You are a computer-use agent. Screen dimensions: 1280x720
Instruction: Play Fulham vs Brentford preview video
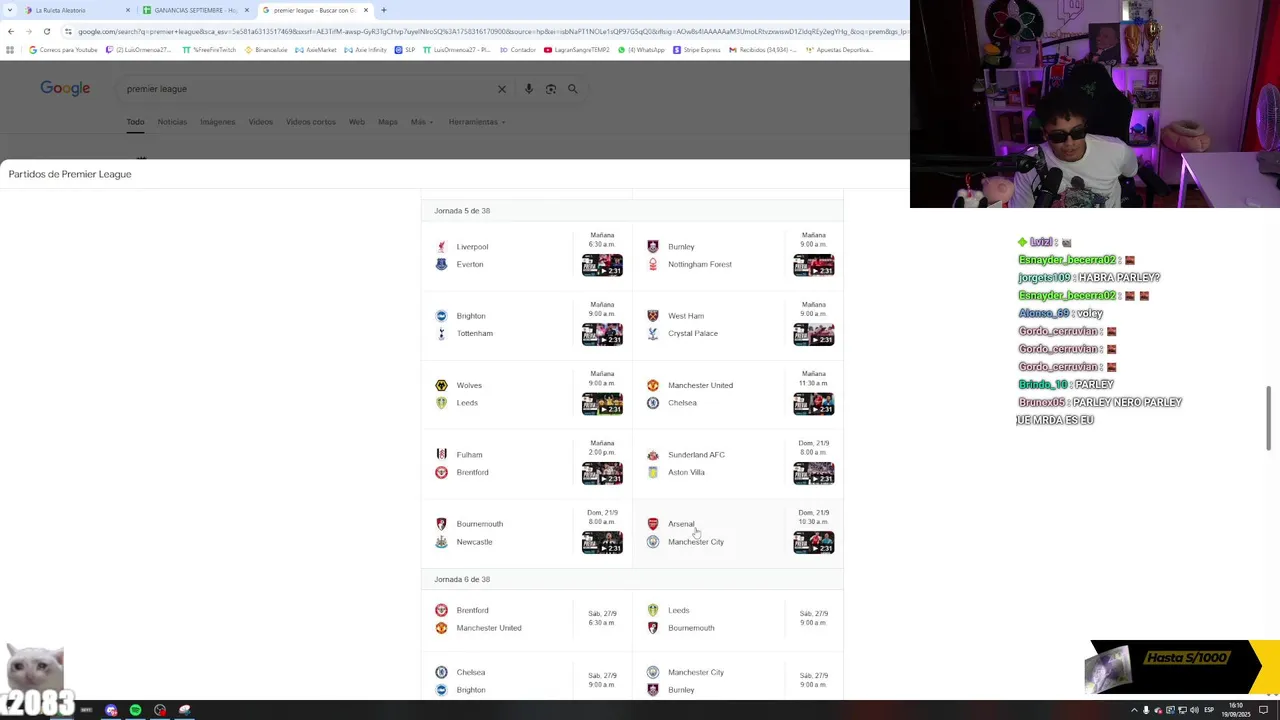(x=602, y=473)
